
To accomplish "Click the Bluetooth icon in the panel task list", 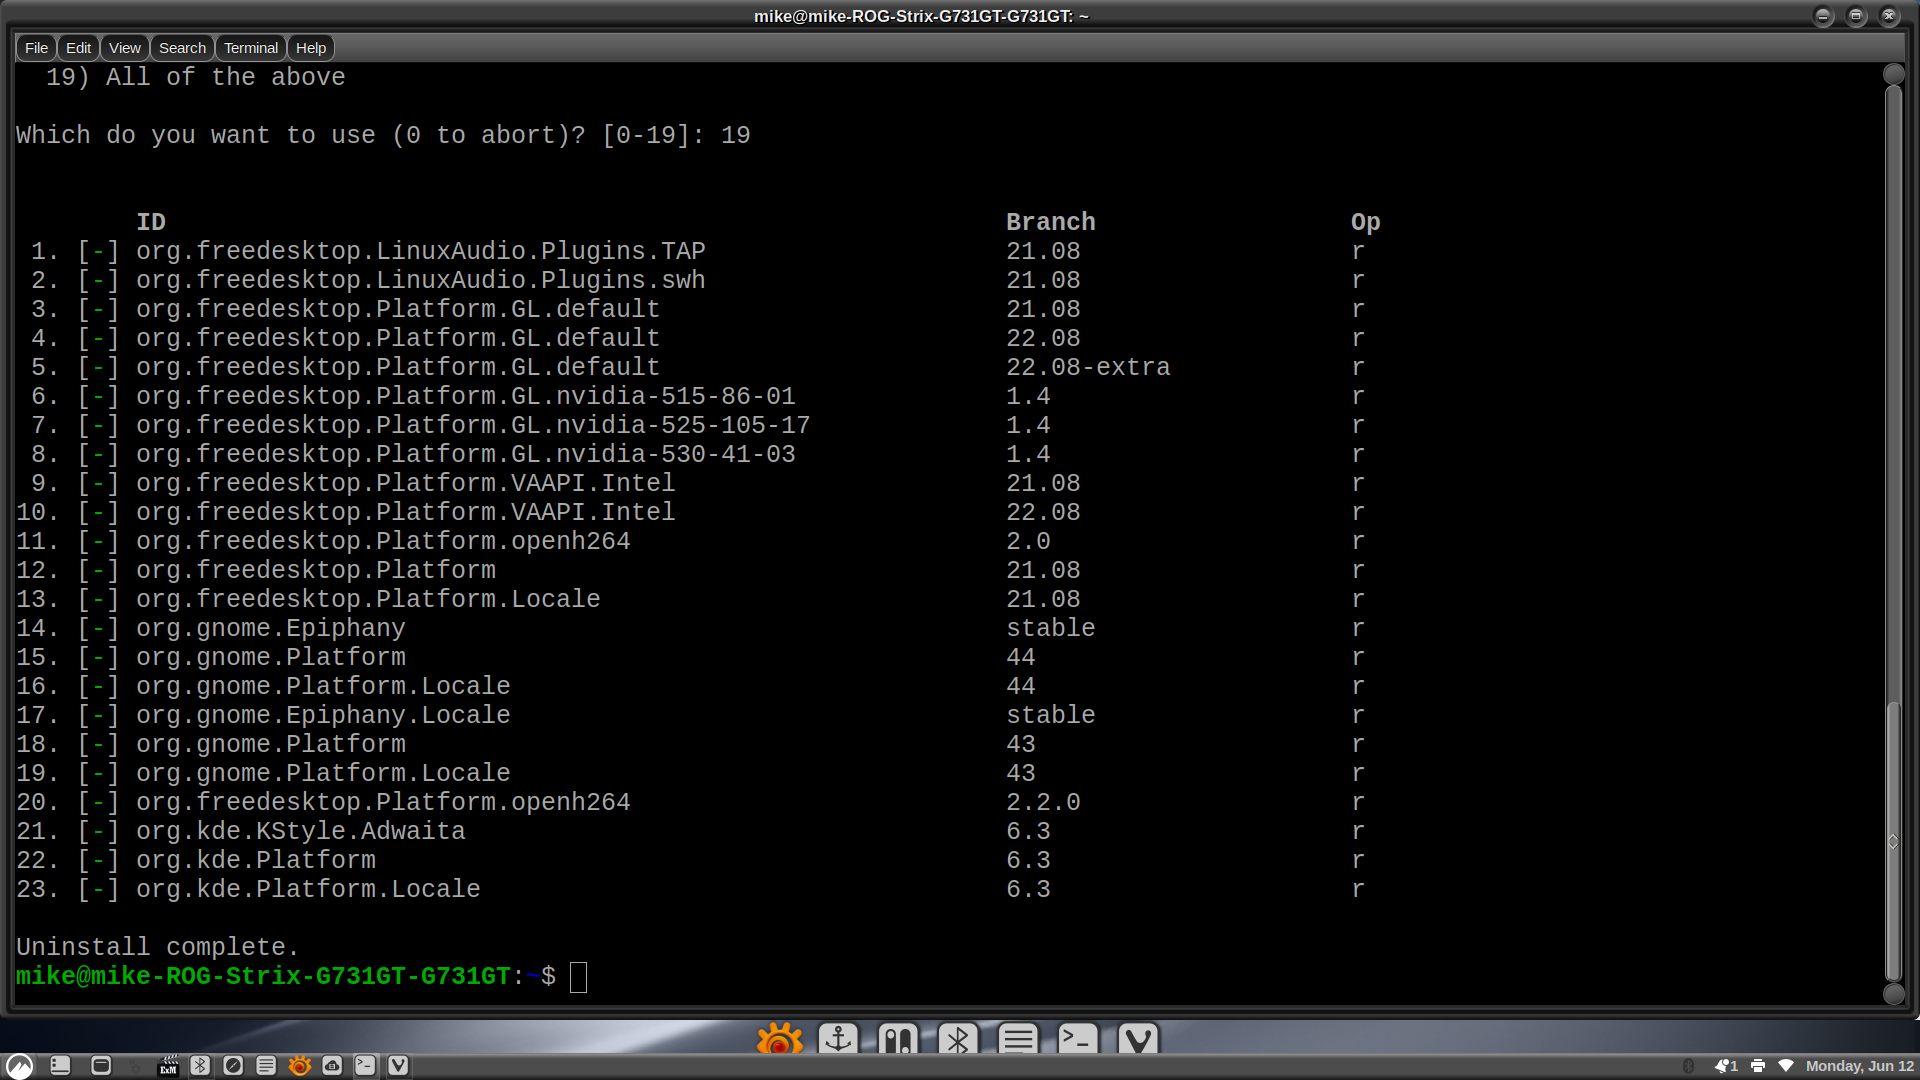I will [x=200, y=1066].
